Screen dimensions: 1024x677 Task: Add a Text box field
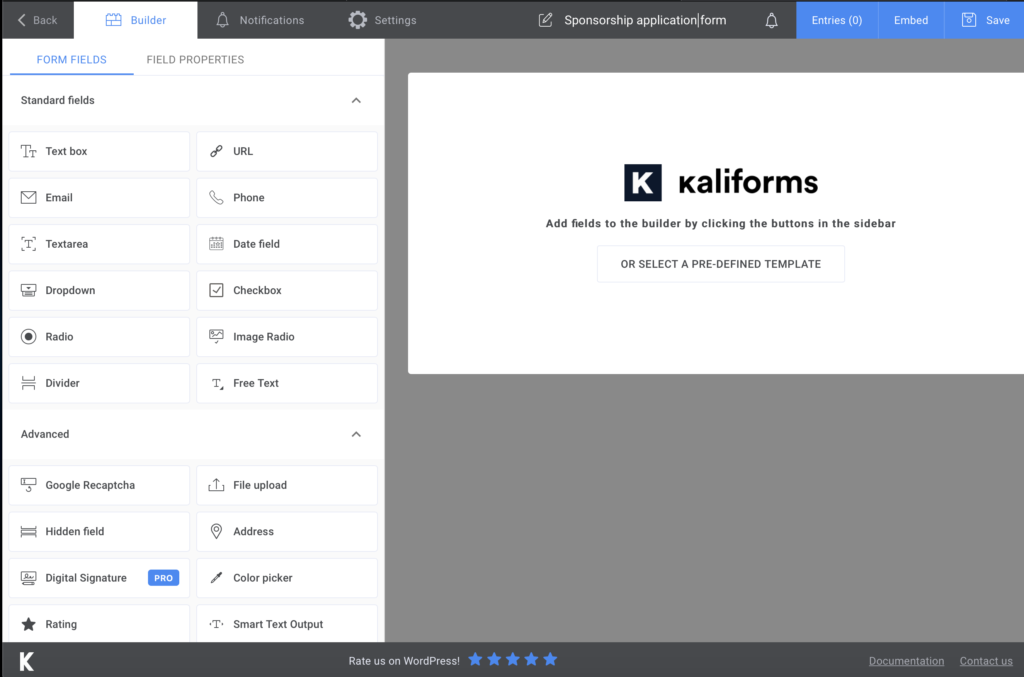(99, 151)
